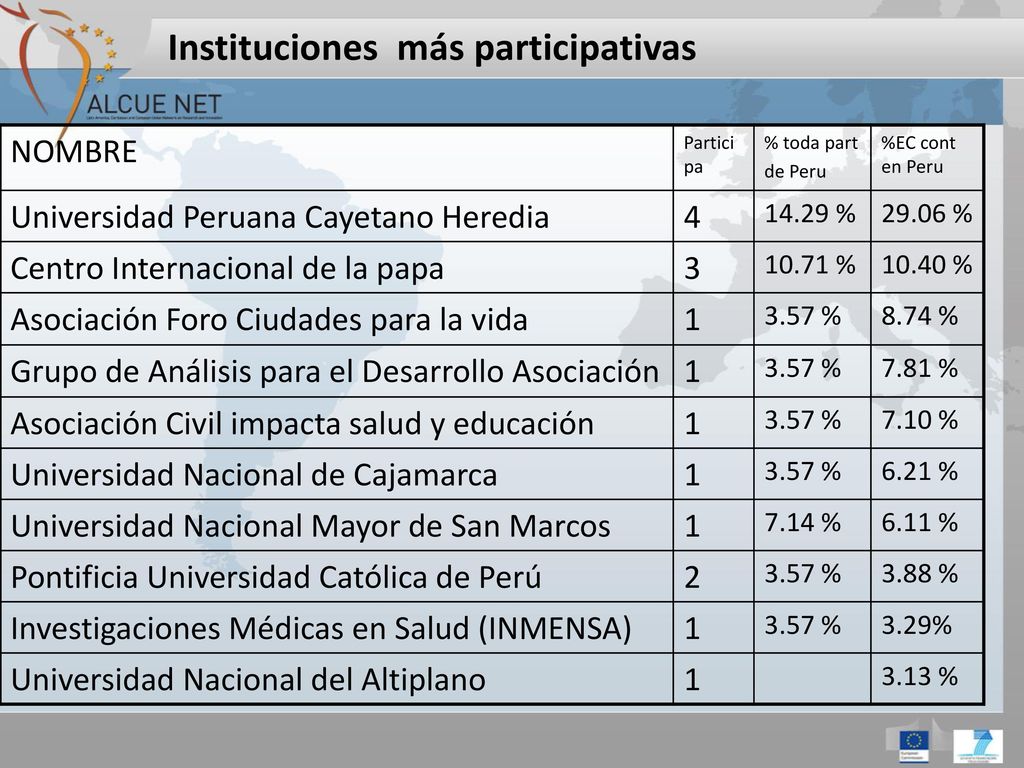Screen dimensions: 1024x768
Task: Click the empty percentage cell for Altiplano
Action: tap(812, 679)
